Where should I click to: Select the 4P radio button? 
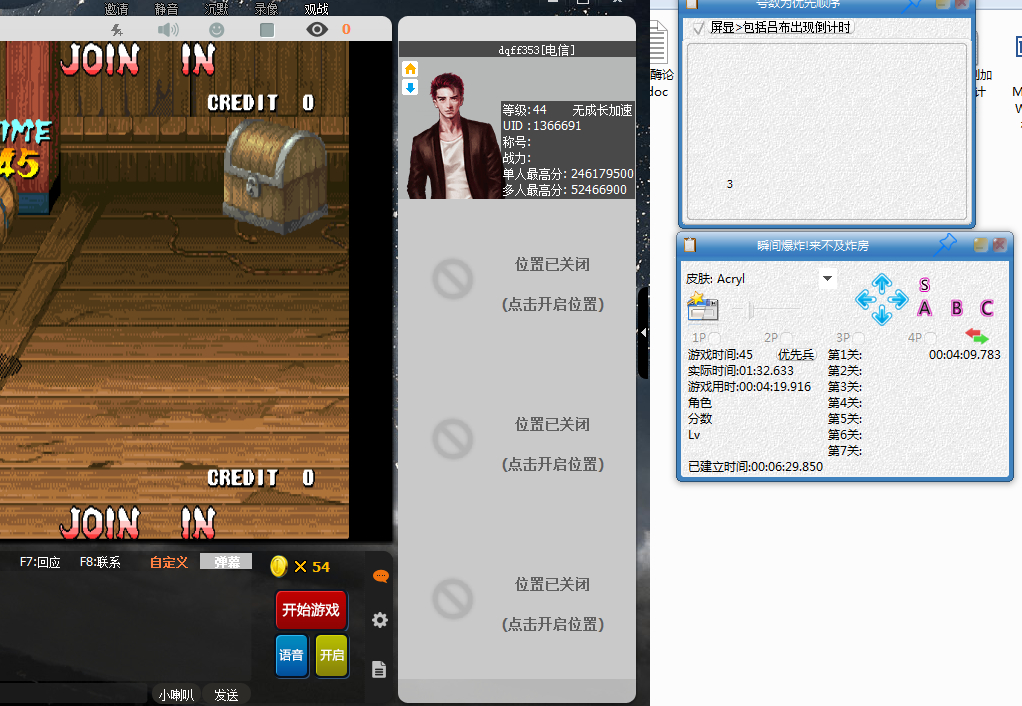coord(930,338)
